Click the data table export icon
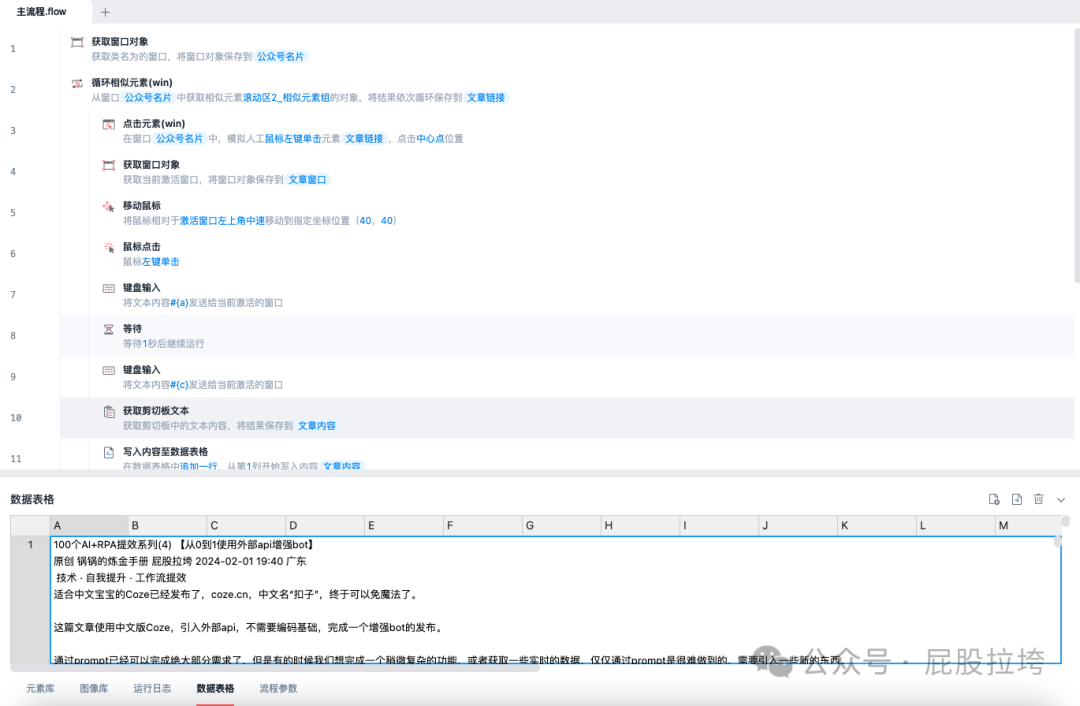Image resolution: width=1080 pixels, height=706 pixels. point(1017,499)
